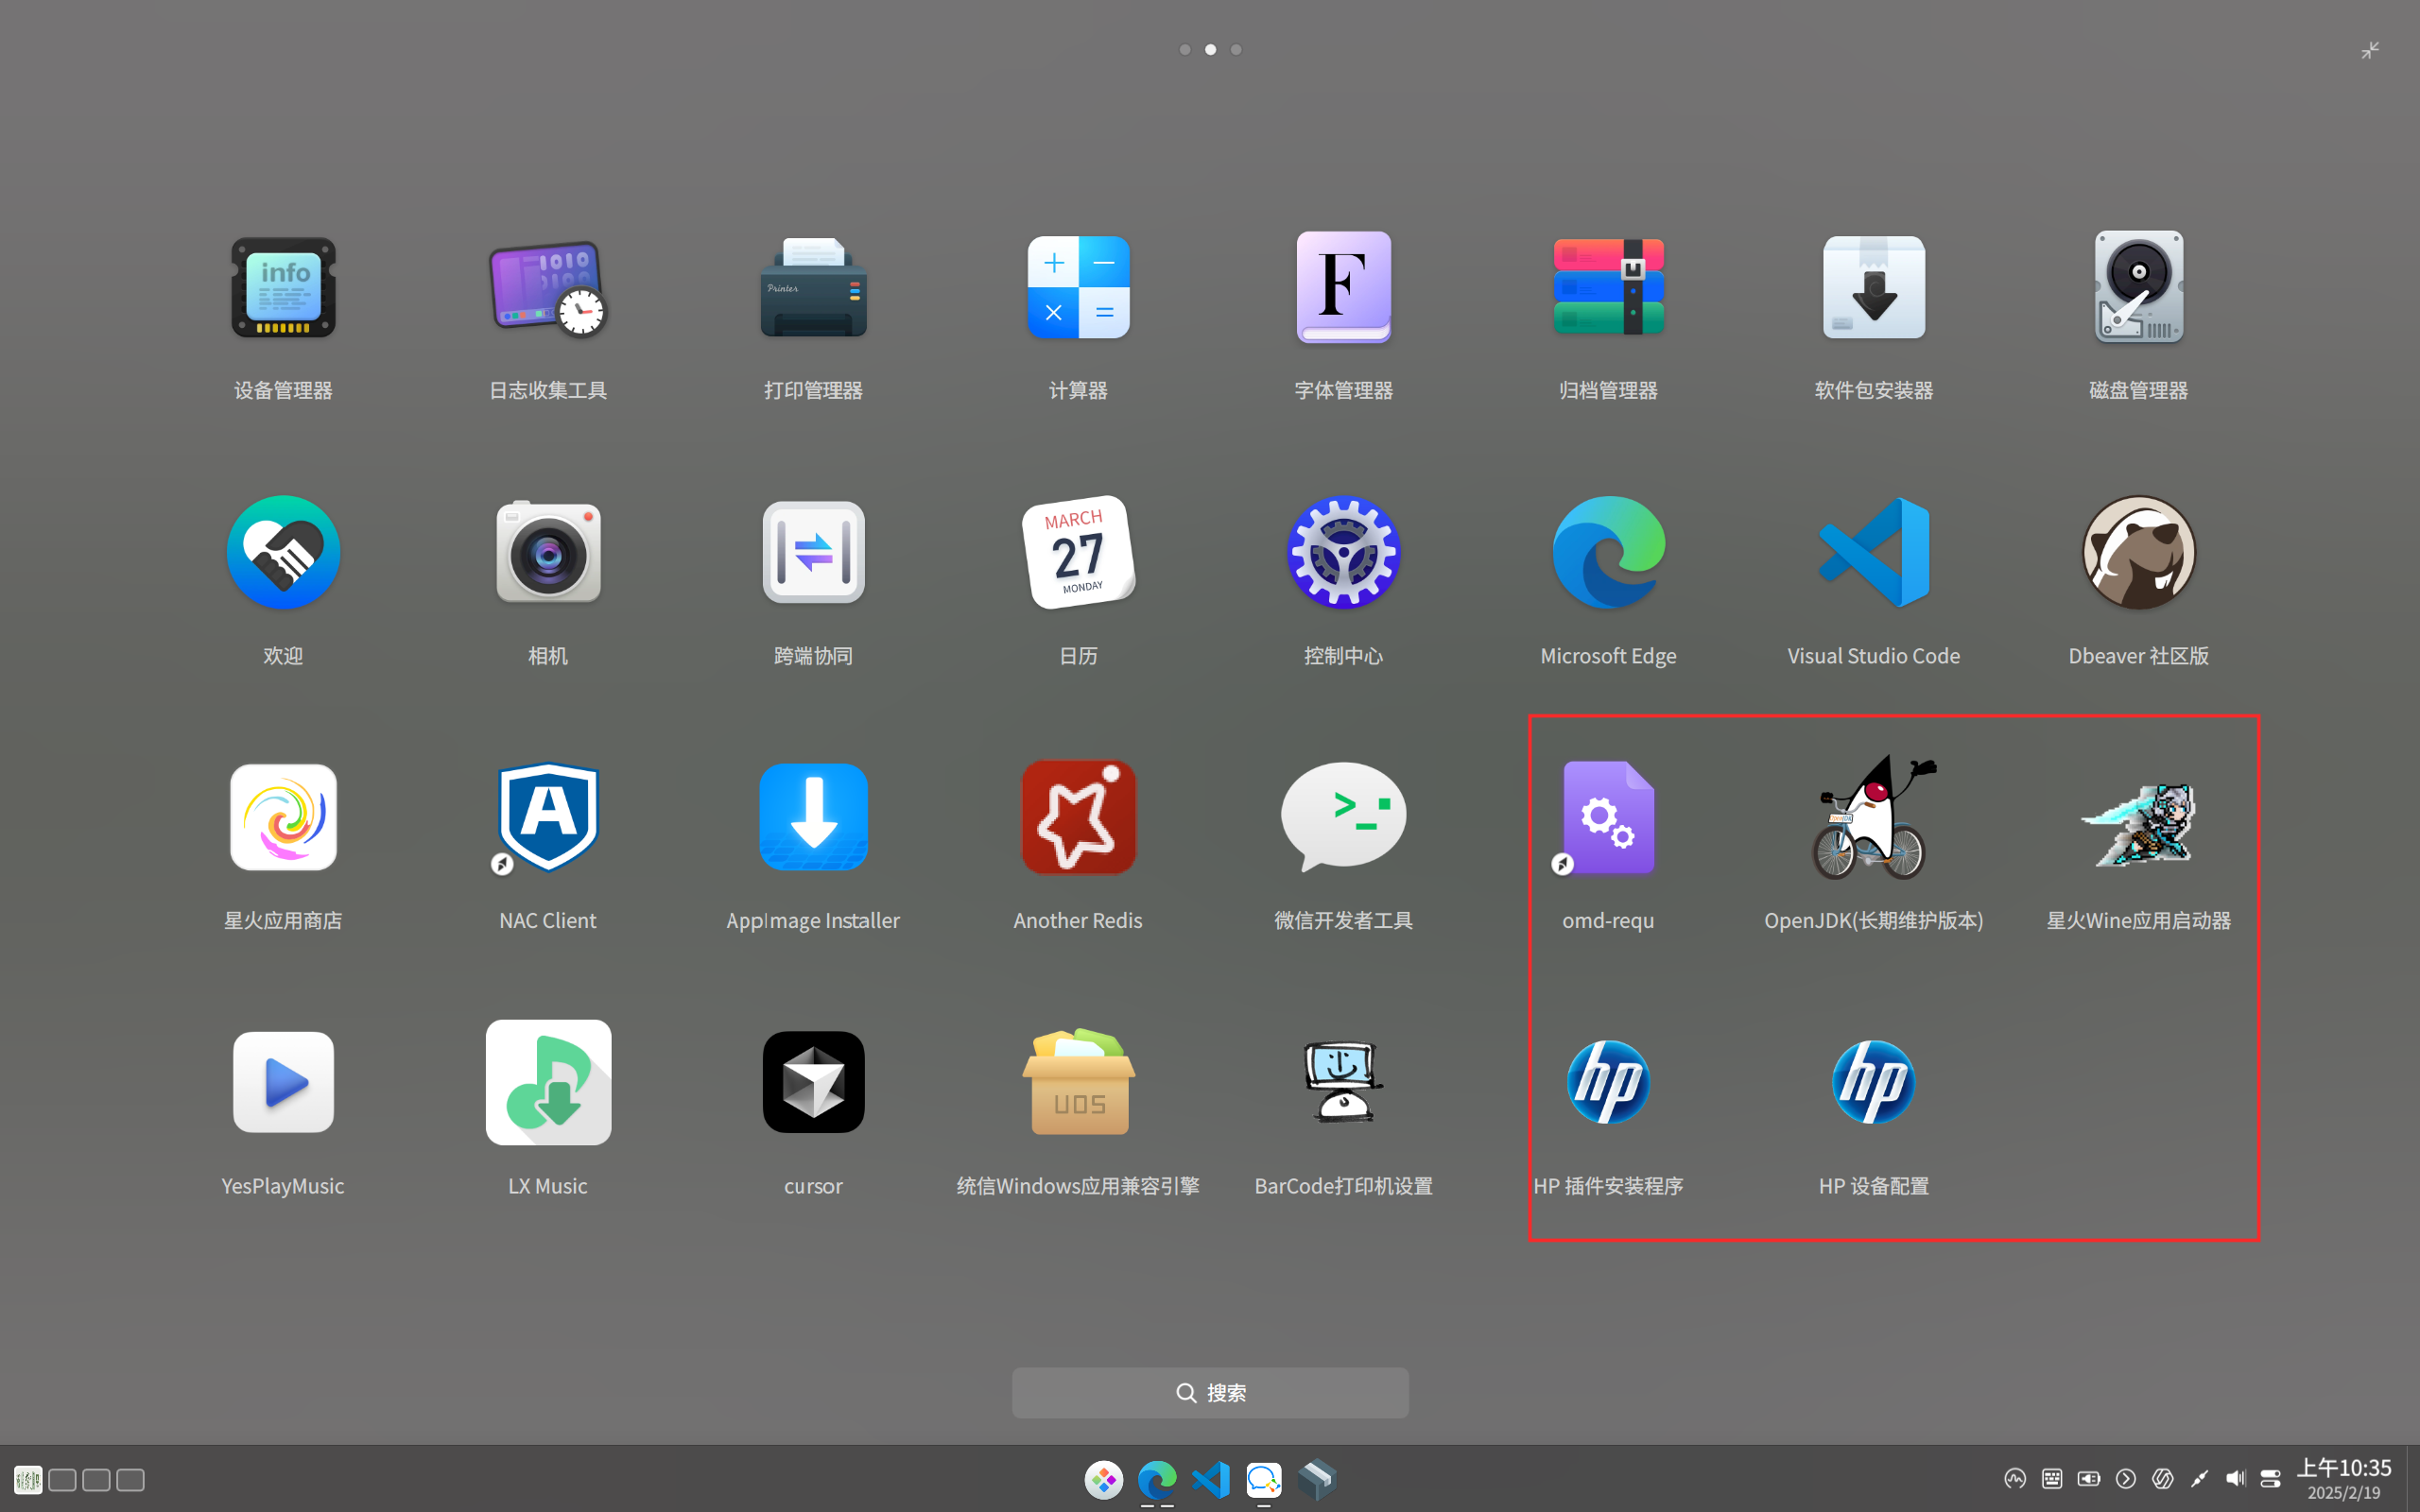2420x1512 pixels.
Task: Open 字体管理器 font manager
Action: [x=1343, y=288]
